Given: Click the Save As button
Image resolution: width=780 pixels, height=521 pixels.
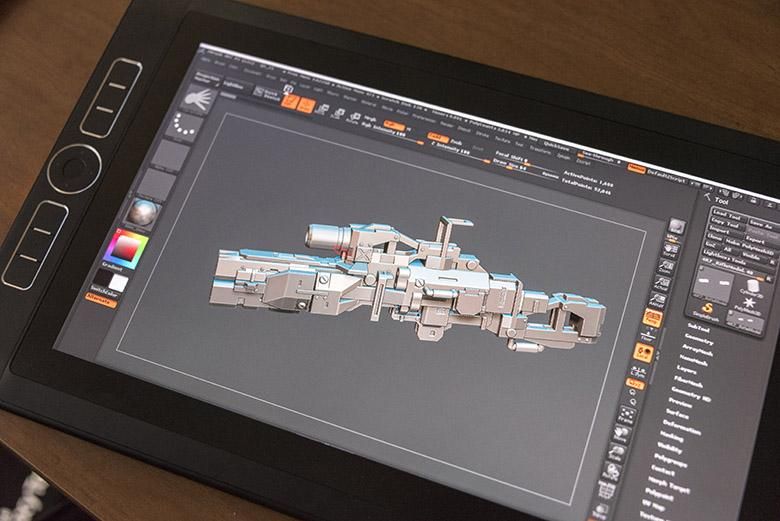Looking at the screenshot, I should point(762,224).
